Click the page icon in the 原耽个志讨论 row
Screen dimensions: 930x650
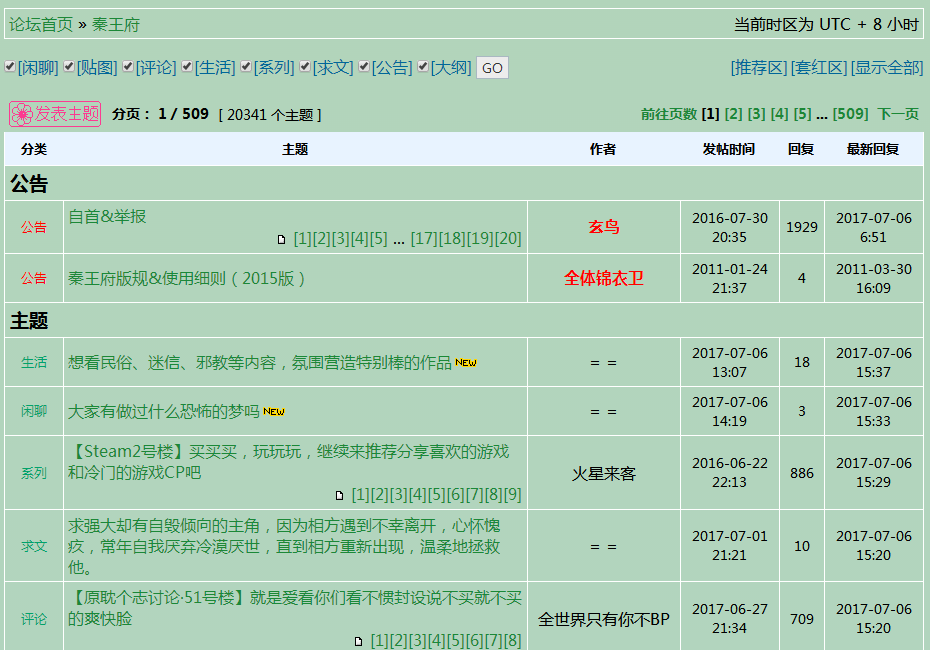(x=358, y=641)
